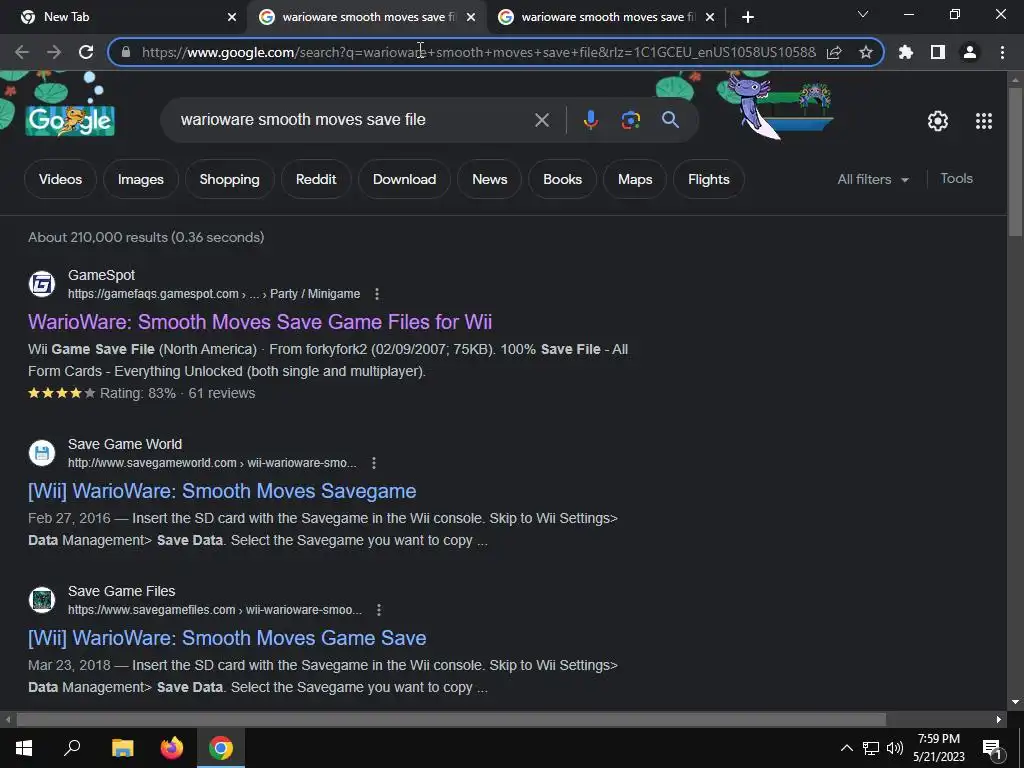Screen dimensions: 1024x768
Task: Open [Wii] WarioWare: Smooth Moves Game Save link
Action: coord(227,638)
